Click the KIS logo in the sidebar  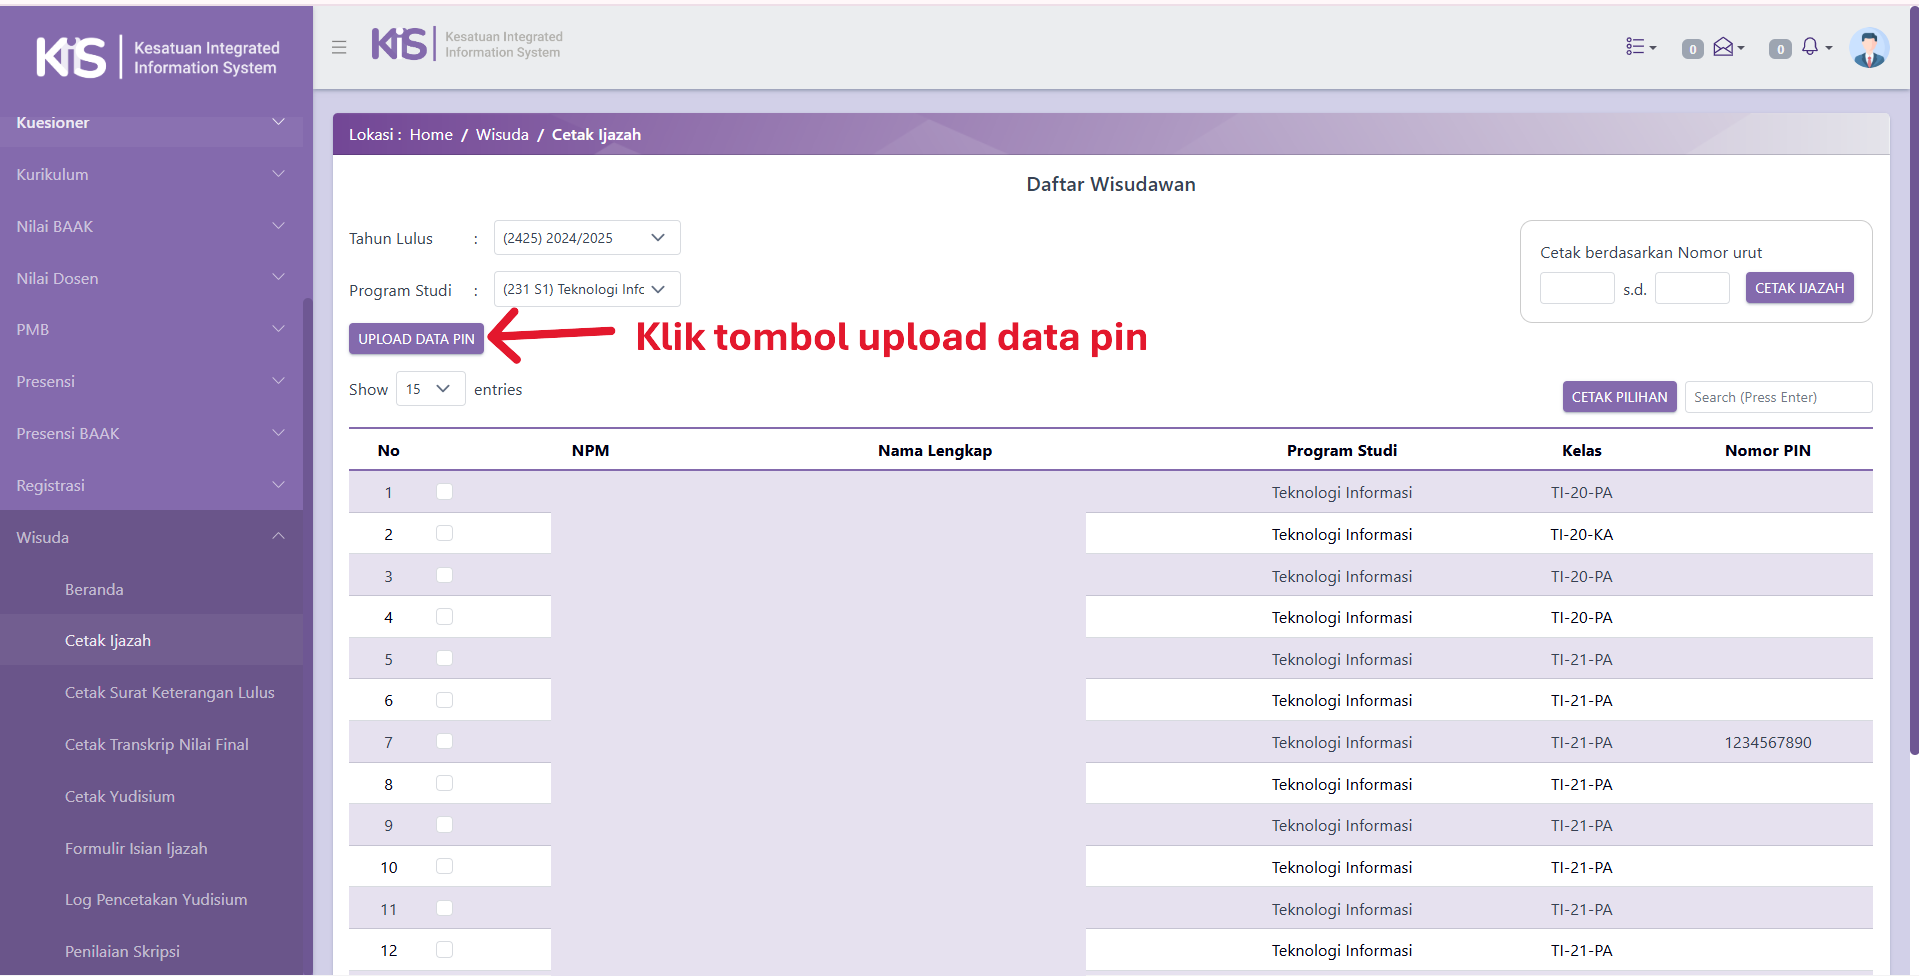coord(71,57)
